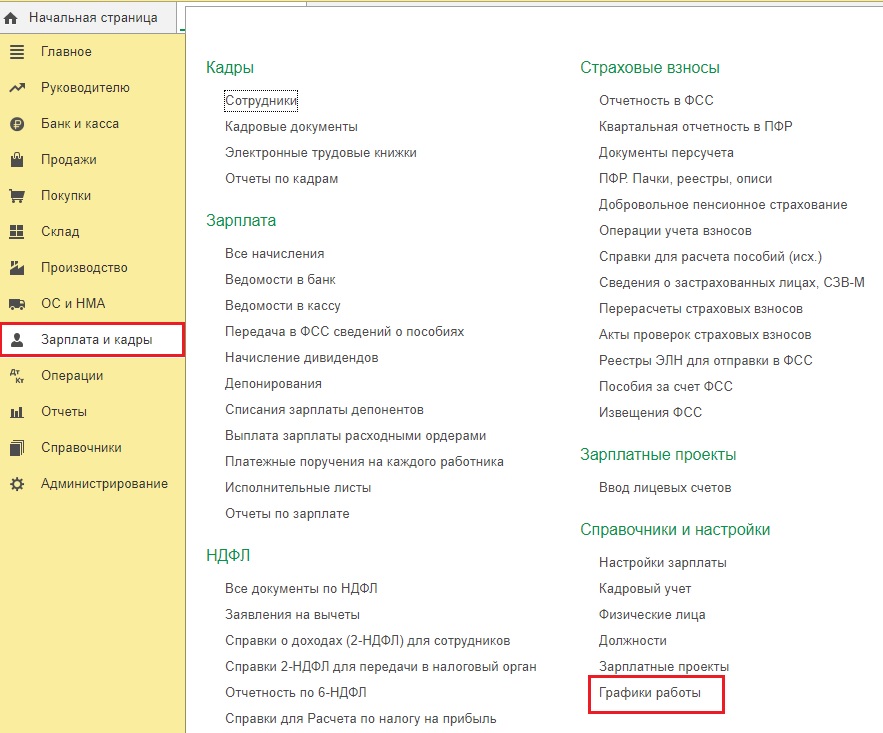Open Кадровый учет settings
Screen dimensions: 883x733
[x=645, y=589]
